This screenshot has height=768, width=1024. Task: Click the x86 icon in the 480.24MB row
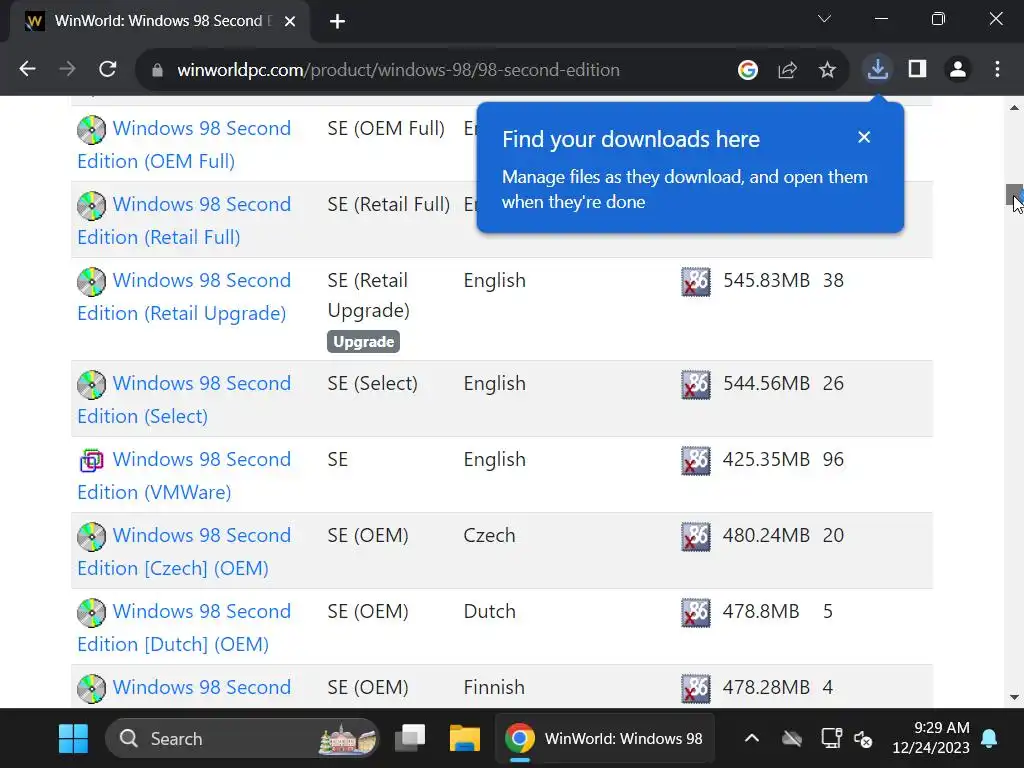pyautogui.click(x=696, y=537)
